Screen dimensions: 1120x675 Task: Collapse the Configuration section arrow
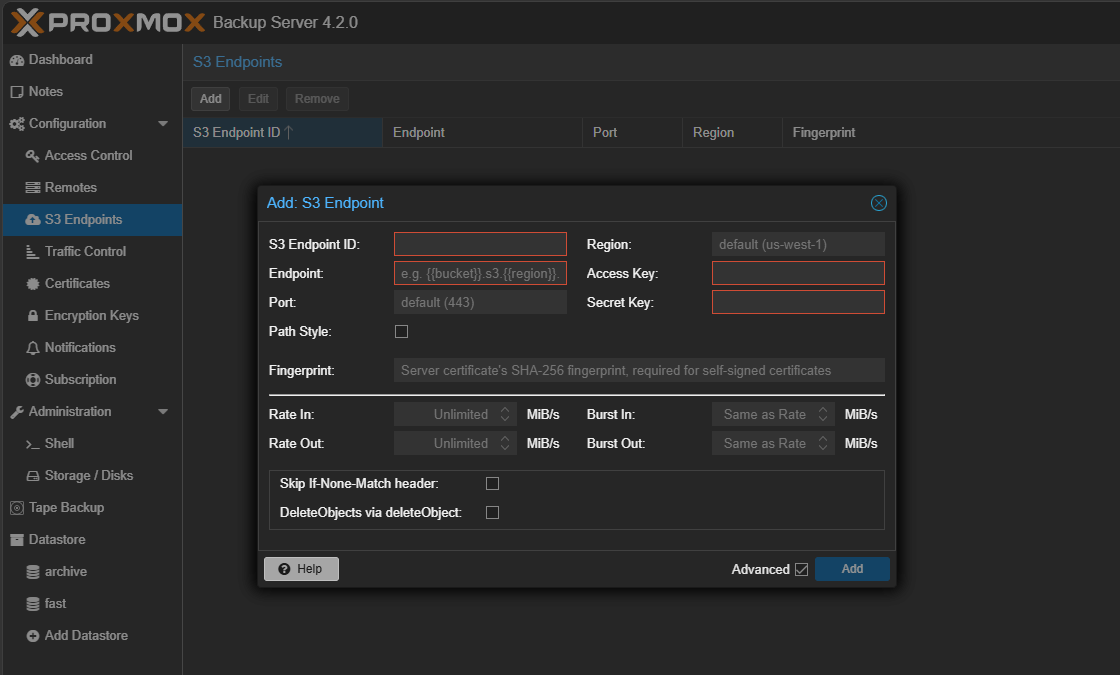(163, 124)
